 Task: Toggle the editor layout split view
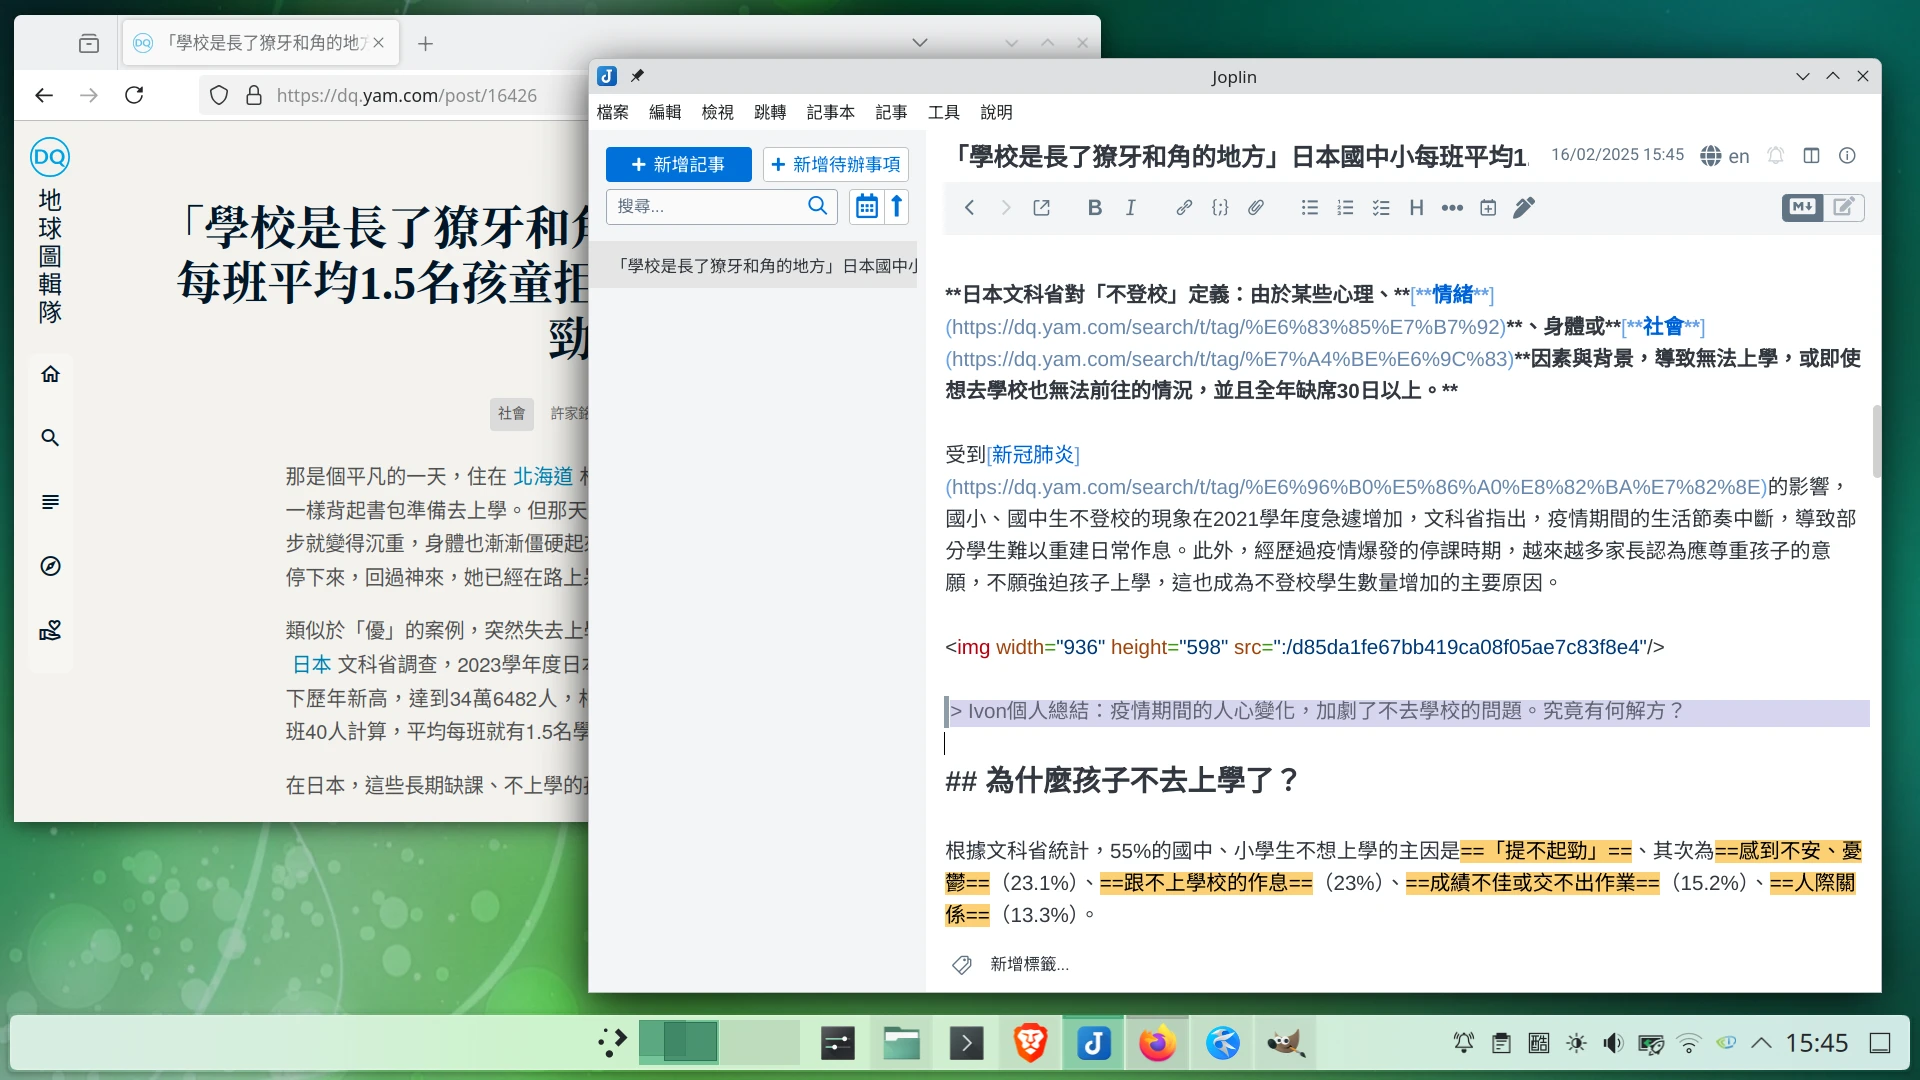[x=1811, y=156]
